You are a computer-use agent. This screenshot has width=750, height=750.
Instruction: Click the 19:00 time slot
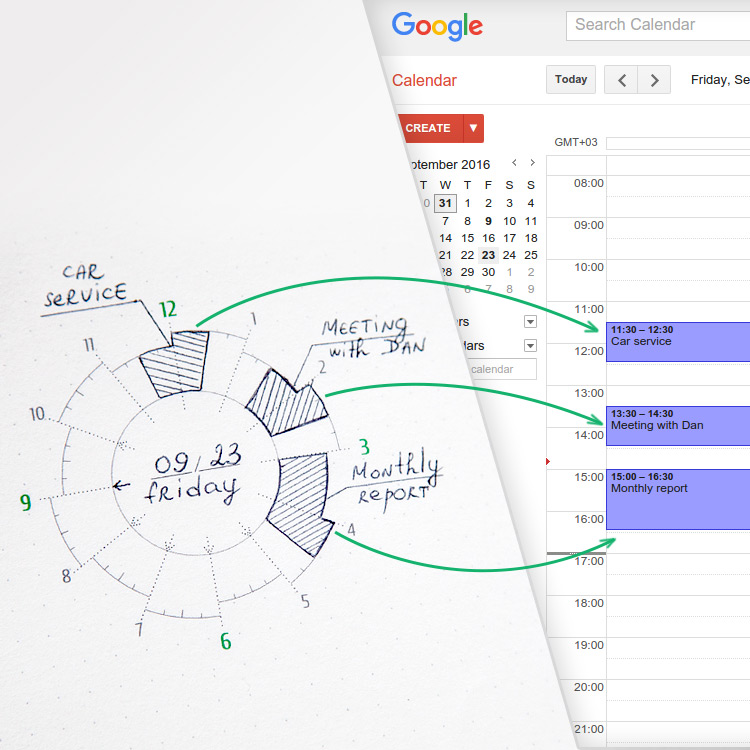[x=678, y=659]
